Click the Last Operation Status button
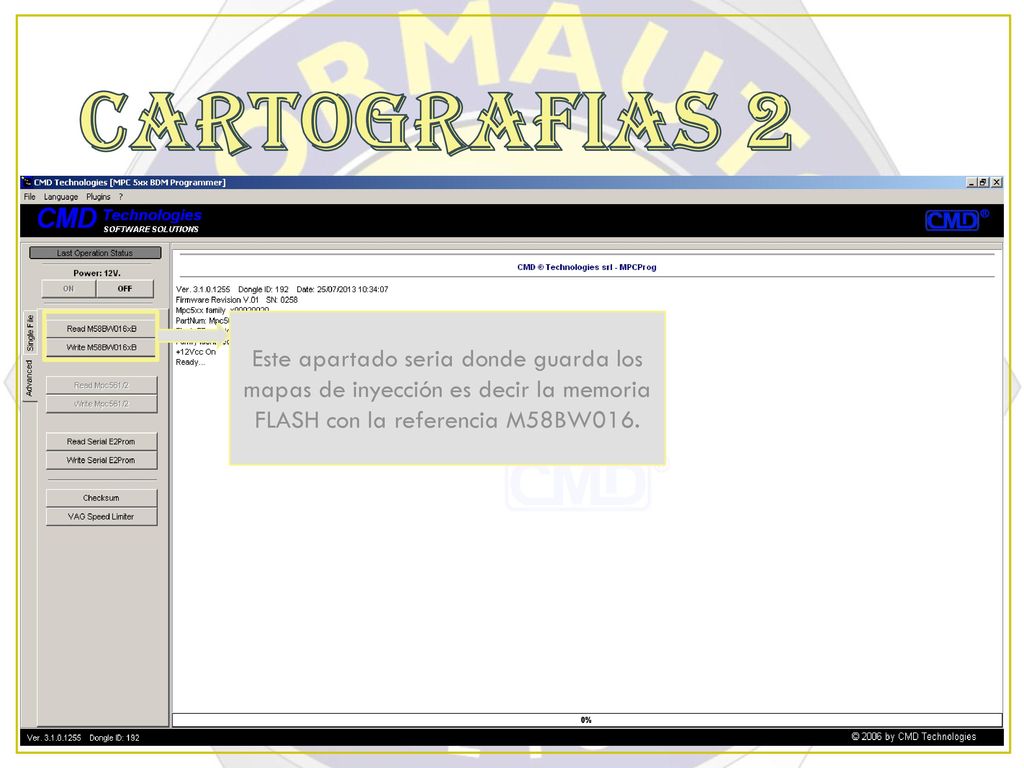The width and height of the screenshot is (1024, 768). click(95, 253)
